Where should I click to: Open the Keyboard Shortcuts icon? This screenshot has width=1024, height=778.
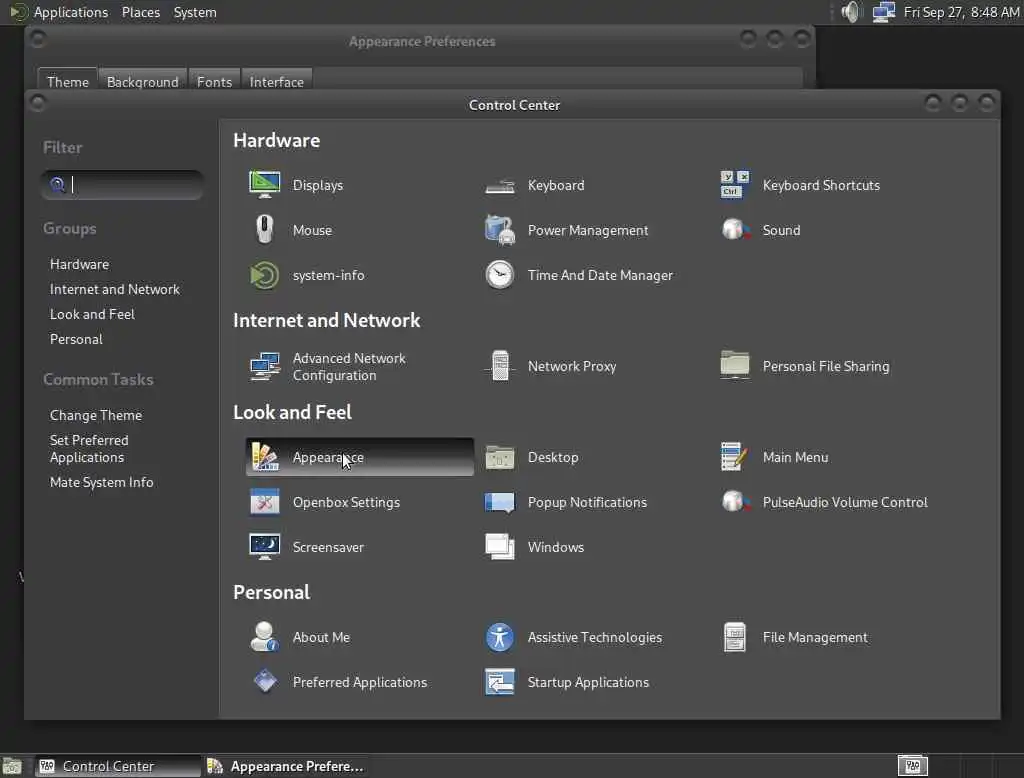pos(735,185)
